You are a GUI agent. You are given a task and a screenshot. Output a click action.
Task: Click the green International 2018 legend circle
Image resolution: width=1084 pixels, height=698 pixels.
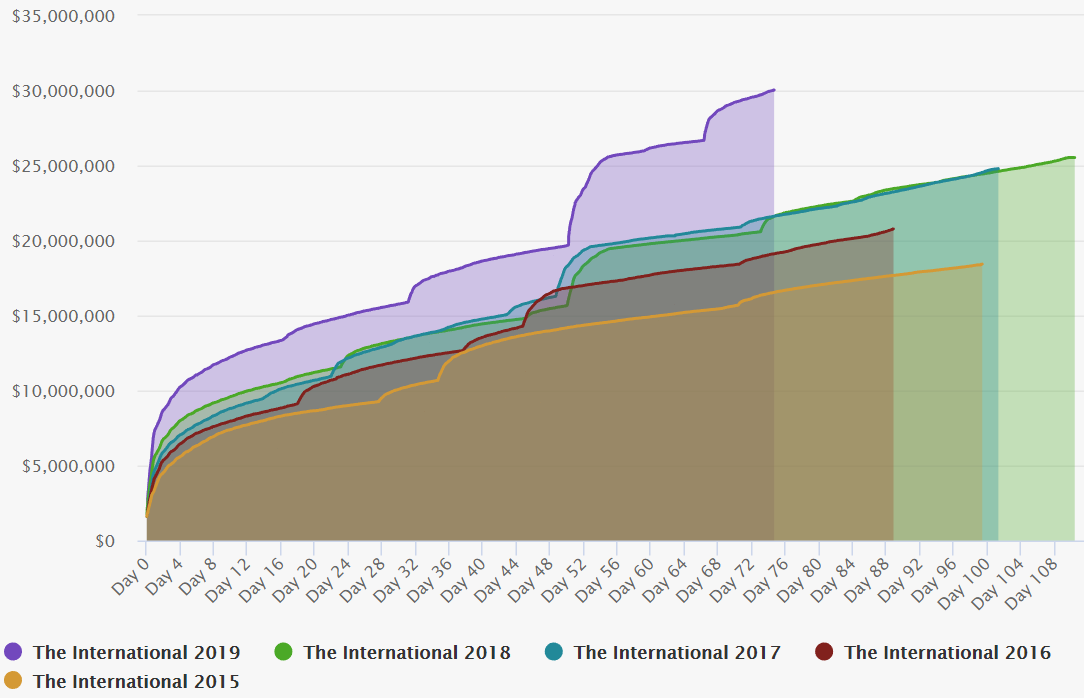coord(284,652)
